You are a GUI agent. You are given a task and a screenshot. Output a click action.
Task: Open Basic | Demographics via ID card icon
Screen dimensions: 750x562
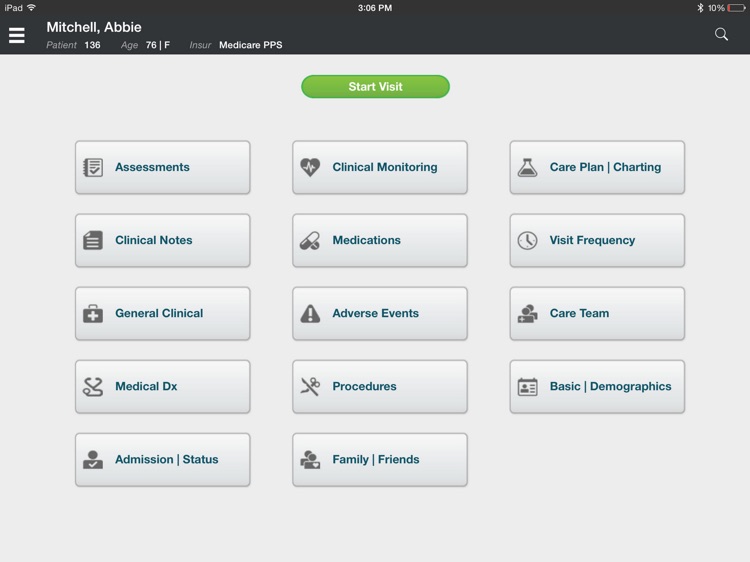(527, 386)
